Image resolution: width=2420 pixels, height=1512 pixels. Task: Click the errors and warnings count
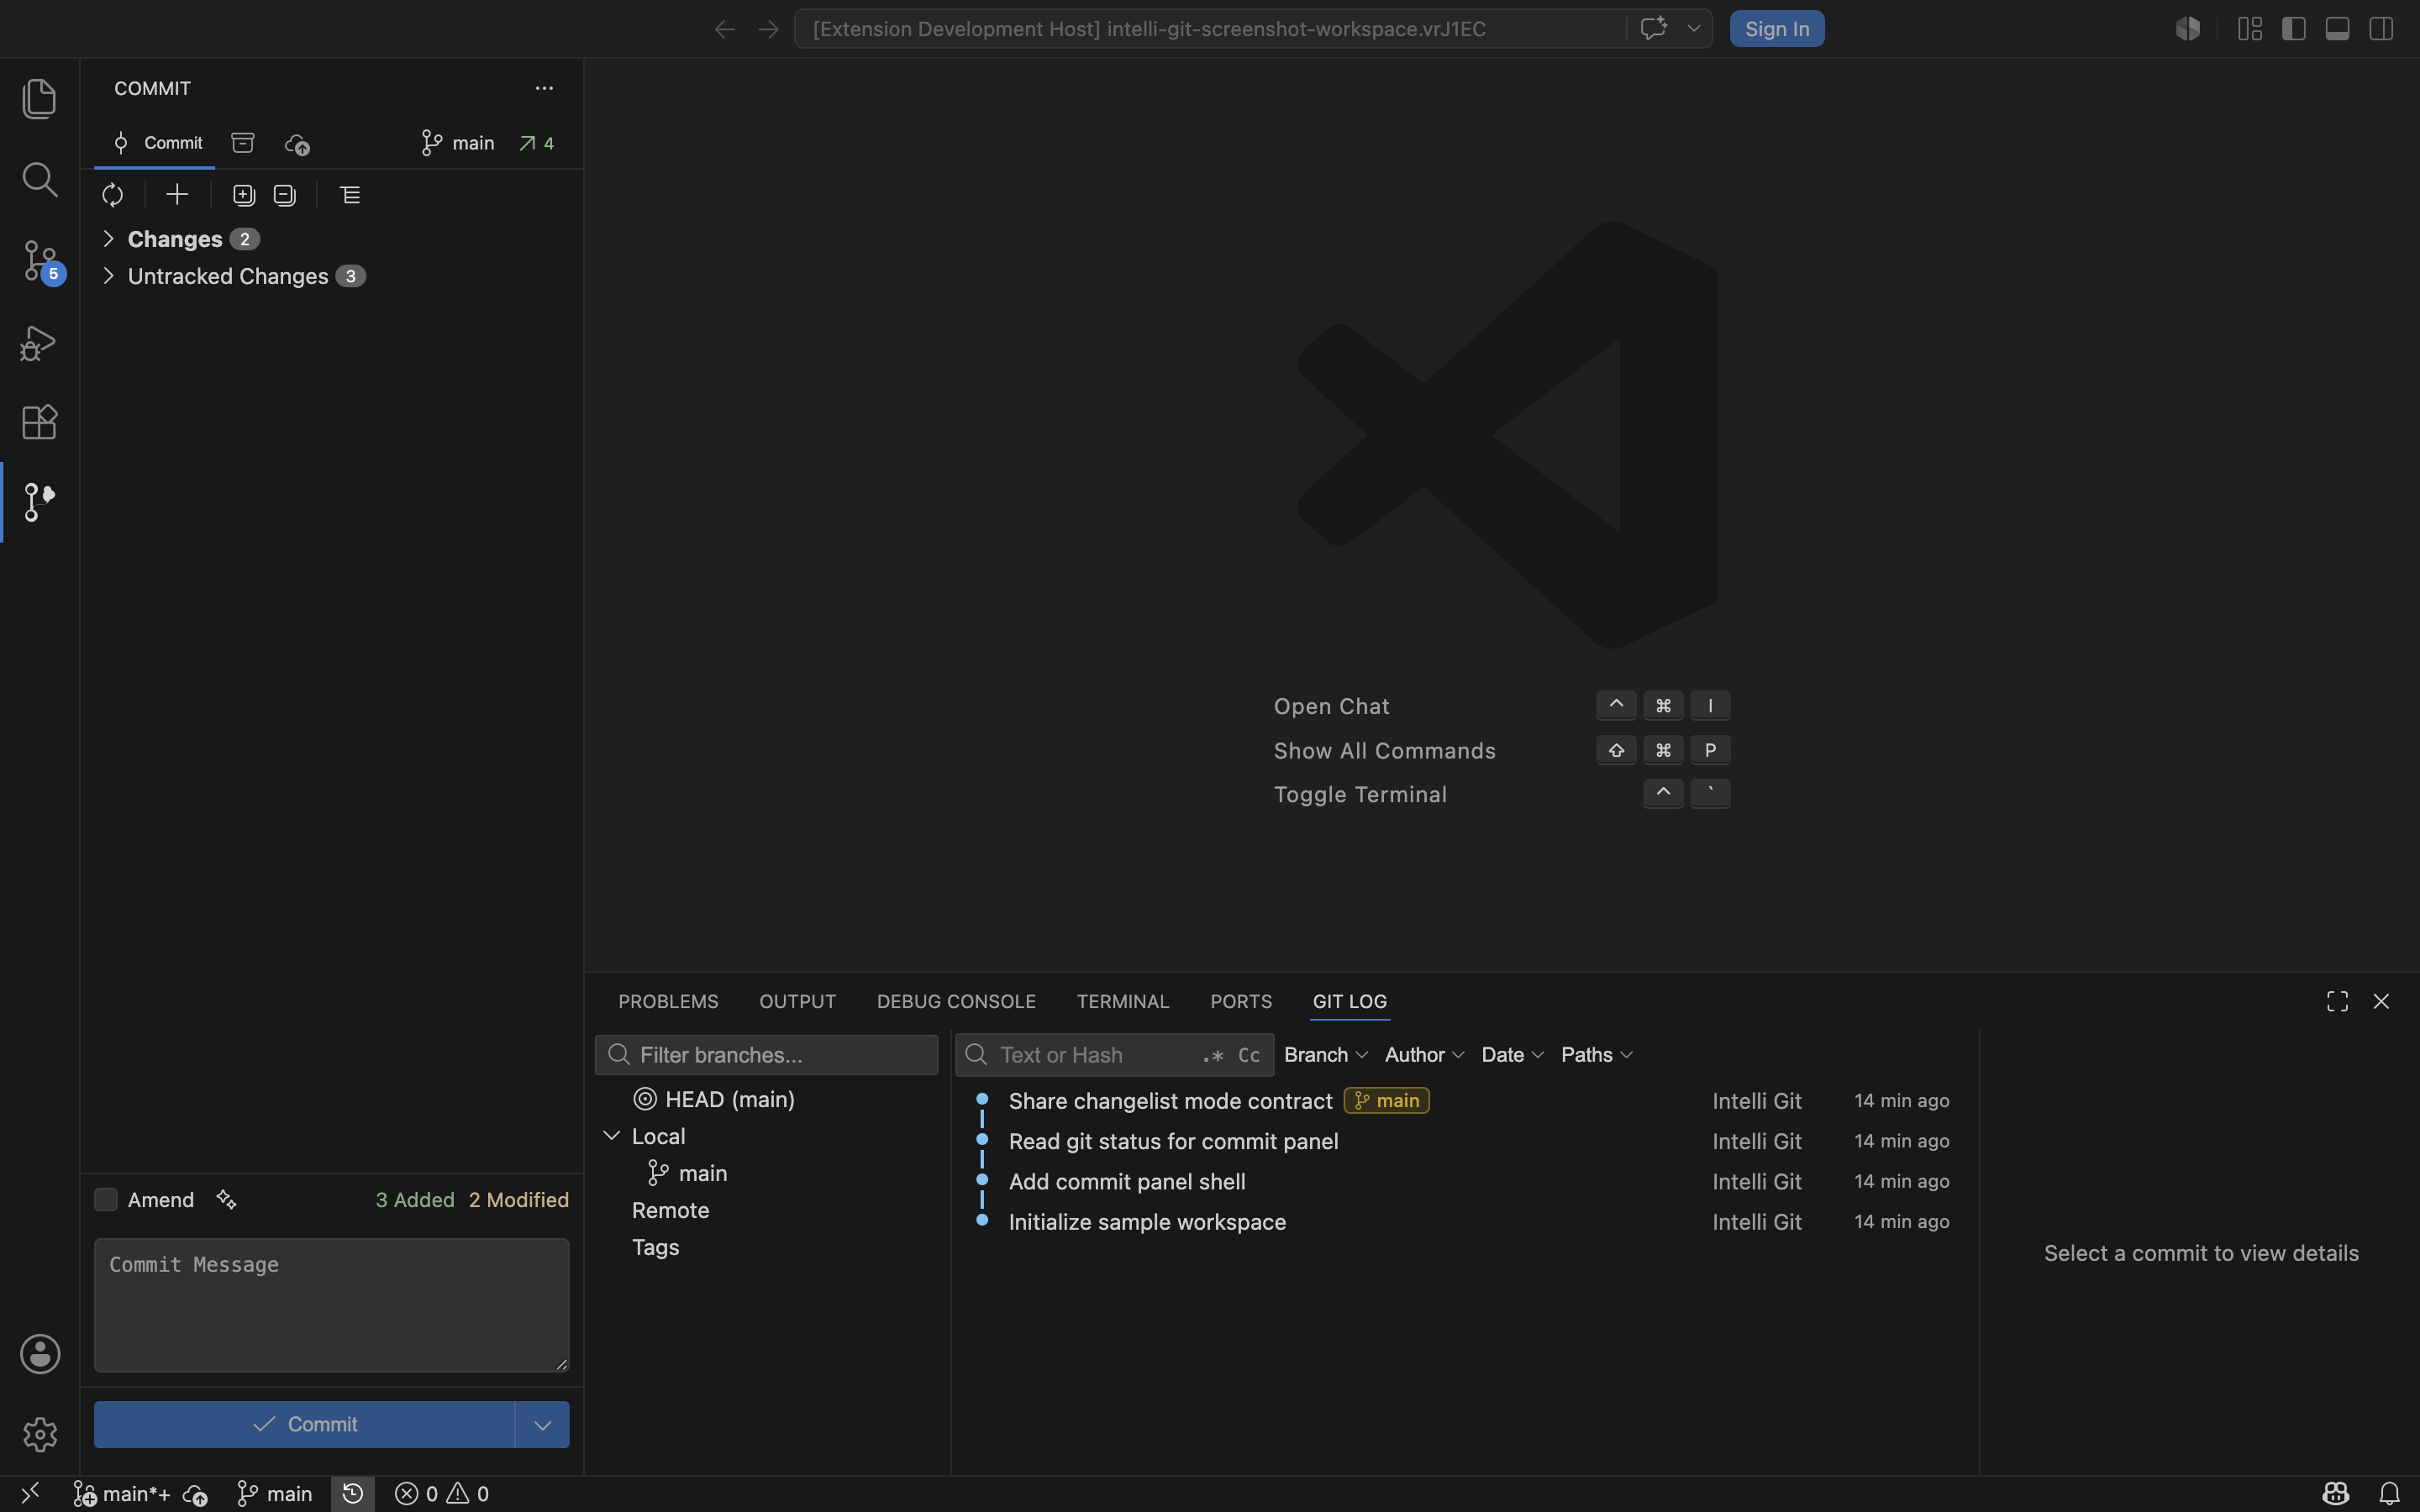pos(442,1493)
